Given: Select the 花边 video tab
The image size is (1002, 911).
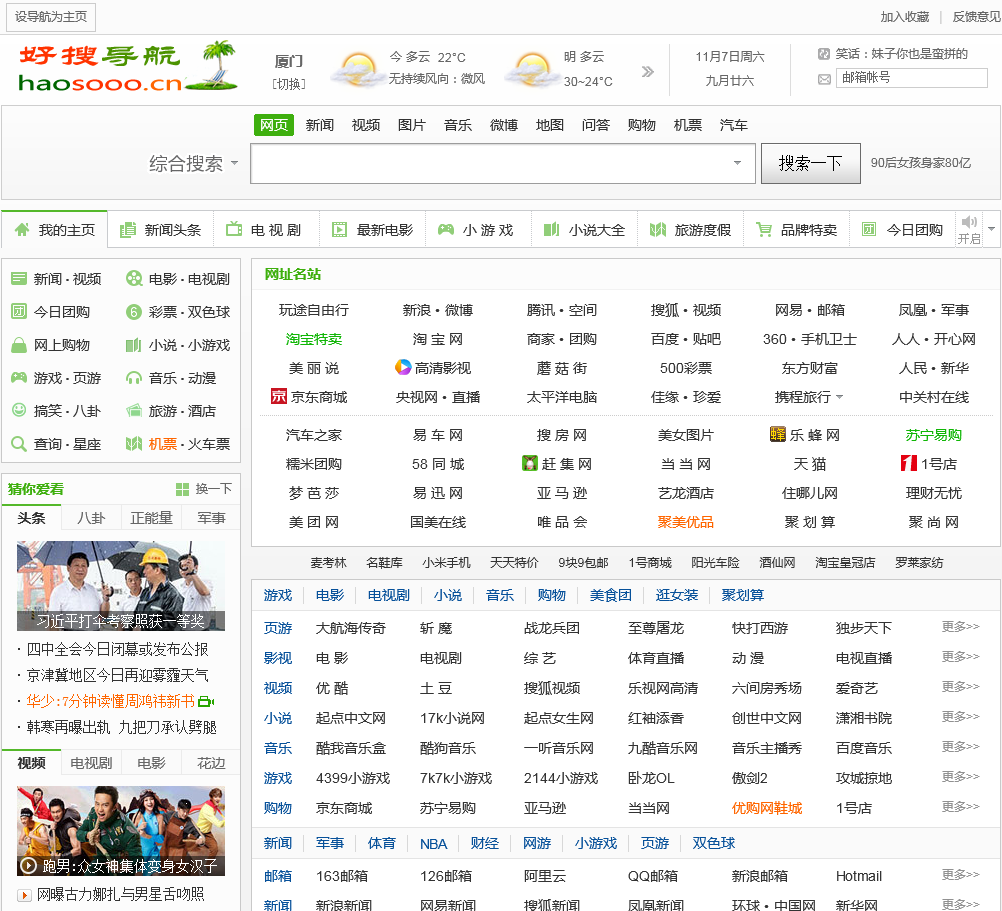Looking at the screenshot, I should click(211, 763).
